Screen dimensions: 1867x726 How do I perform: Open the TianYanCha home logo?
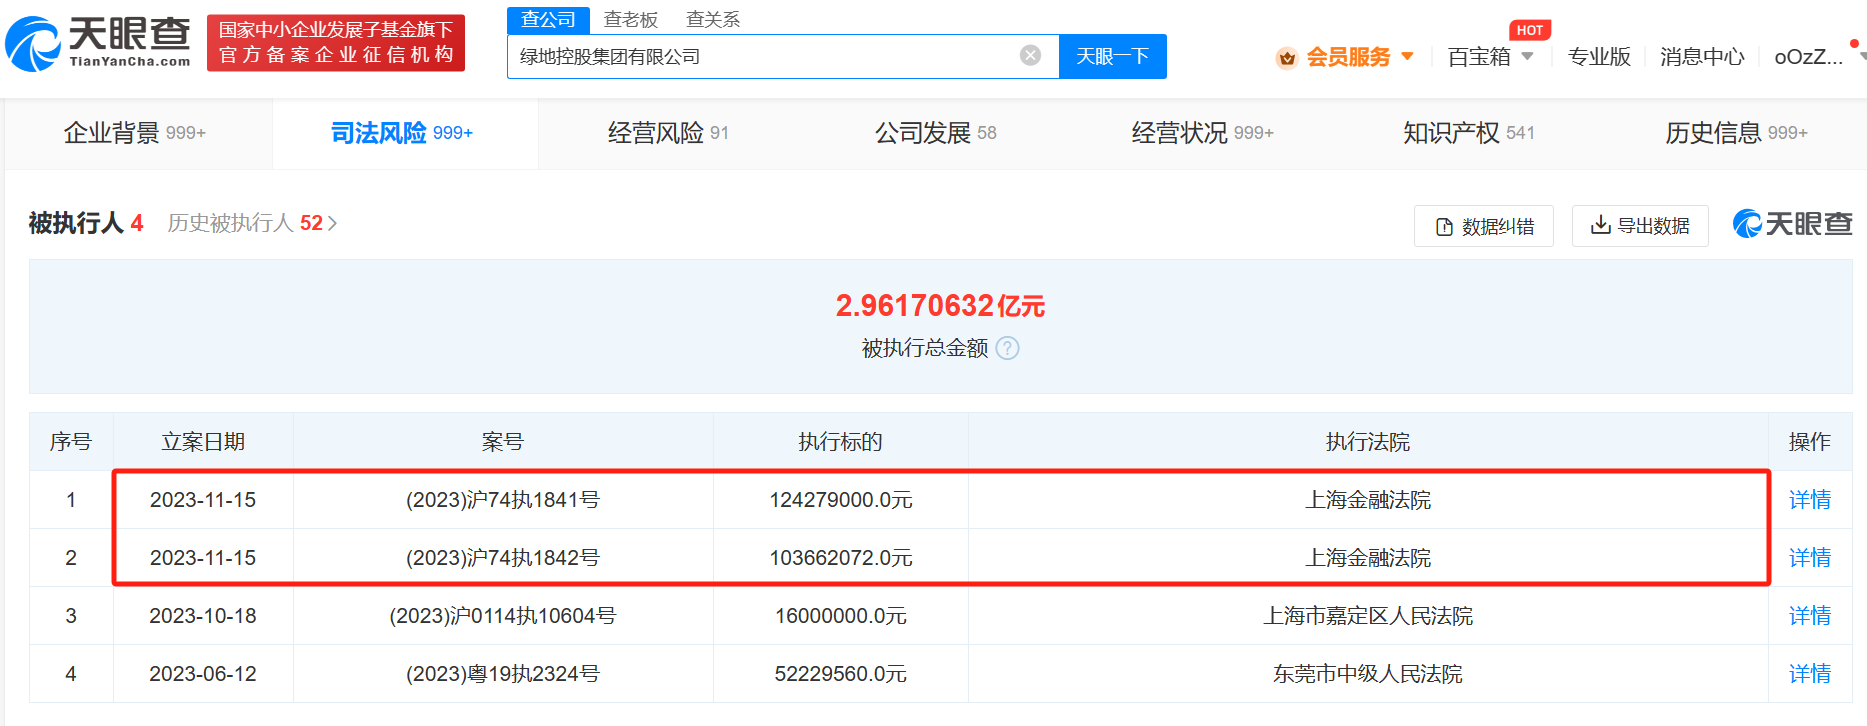(98, 43)
